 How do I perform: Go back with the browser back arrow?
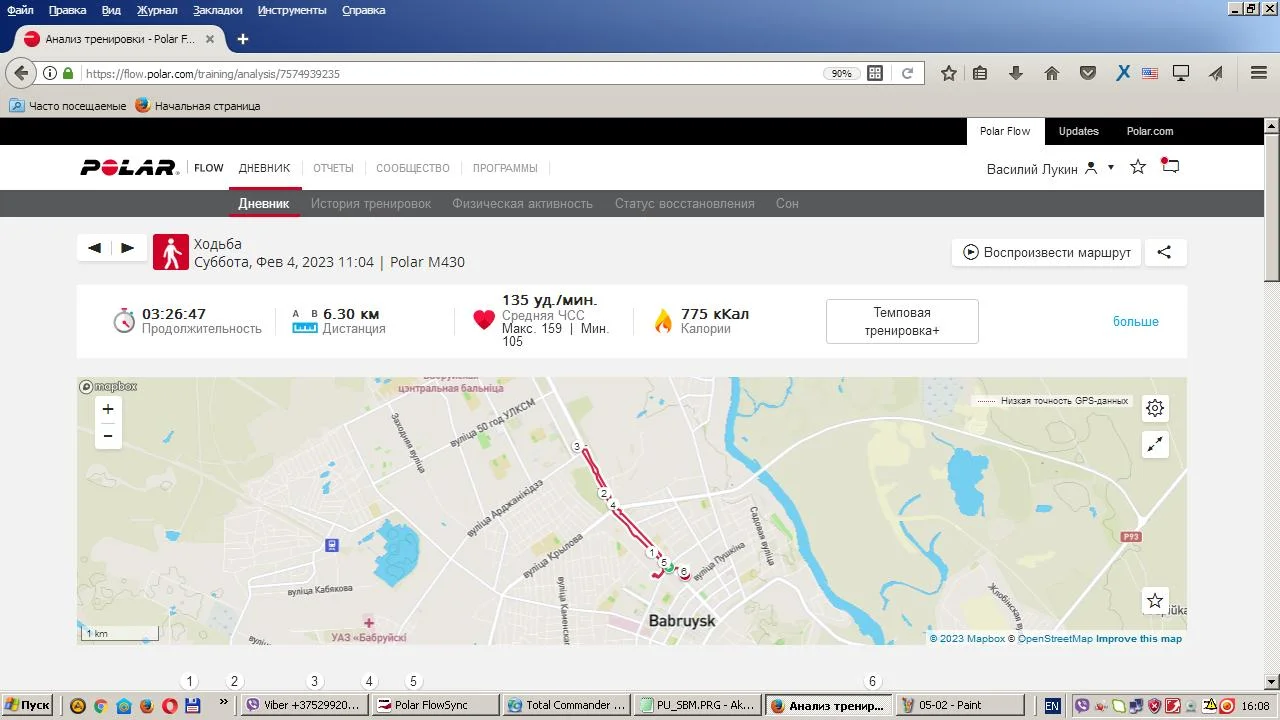point(21,73)
